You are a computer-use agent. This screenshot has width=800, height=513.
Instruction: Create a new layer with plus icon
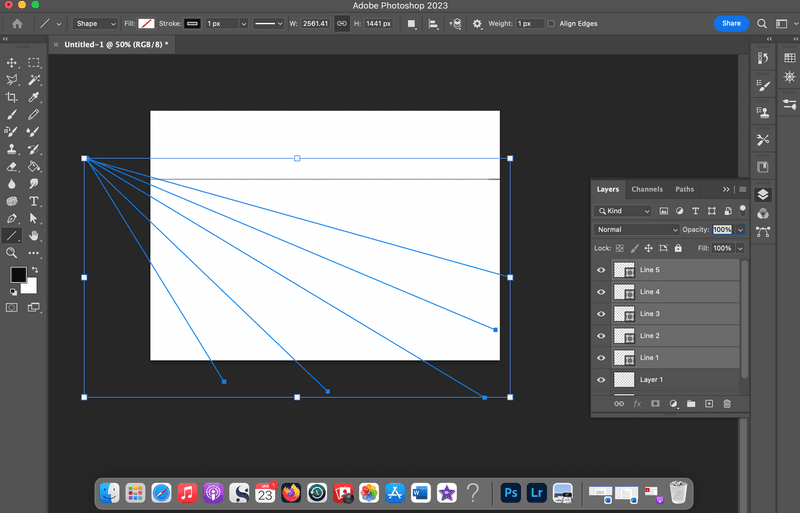pyautogui.click(x=709, y=403)
